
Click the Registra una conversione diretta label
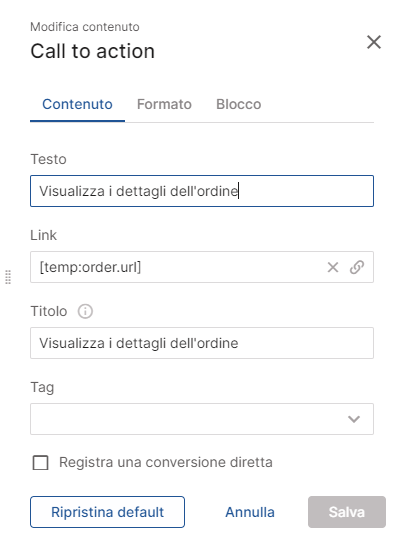pyautogui.click(x=166, y=462)
